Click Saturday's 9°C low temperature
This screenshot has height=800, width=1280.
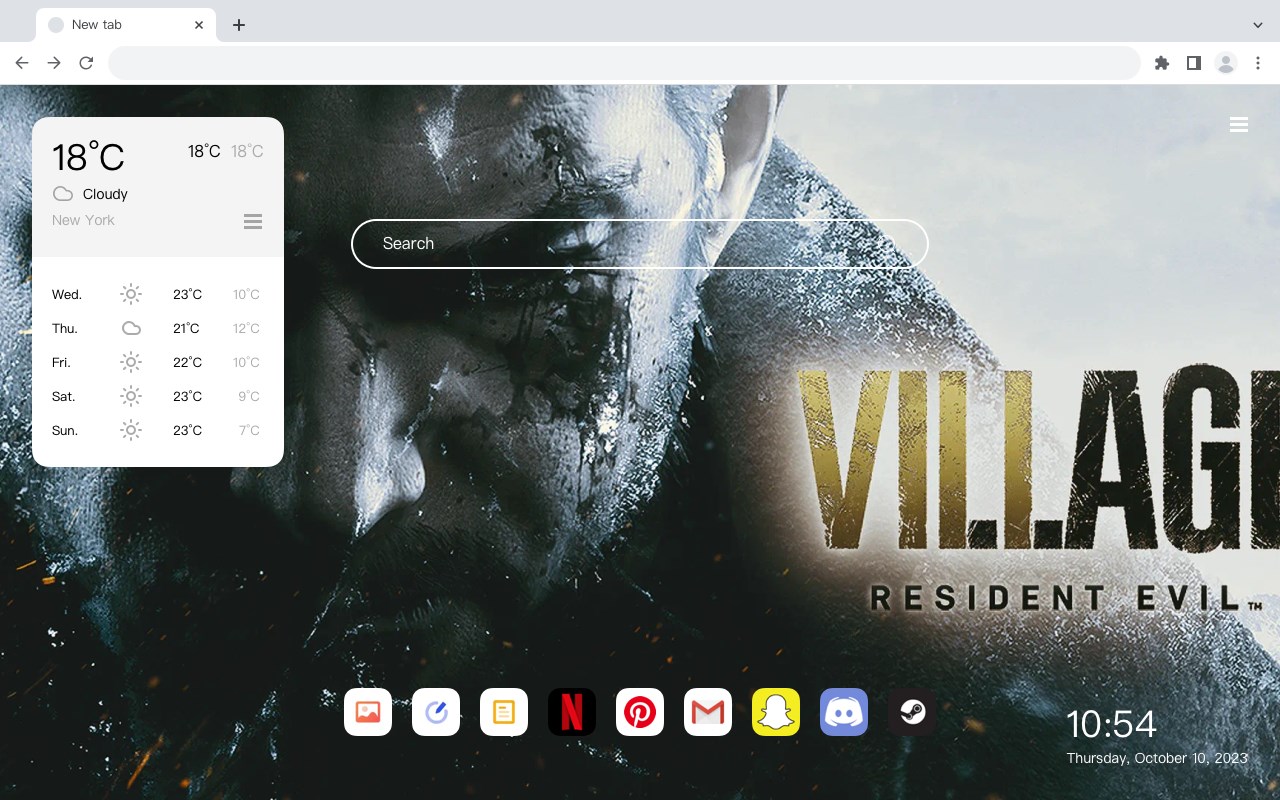click(249, 396)
